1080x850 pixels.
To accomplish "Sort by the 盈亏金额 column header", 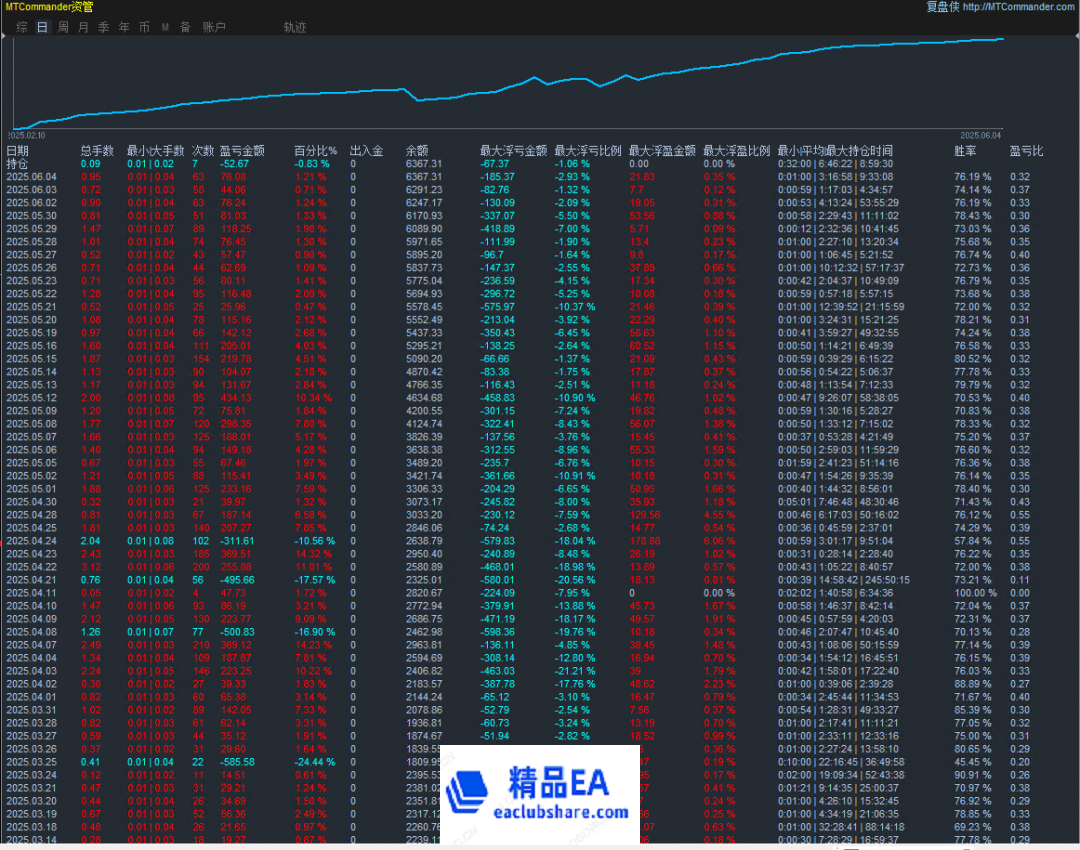I will (x=242, y=151).
